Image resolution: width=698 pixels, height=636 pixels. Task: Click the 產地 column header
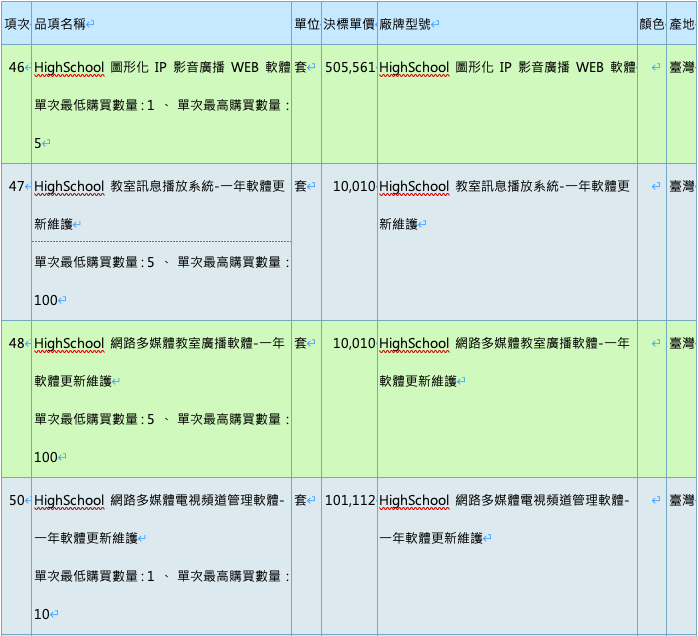tap(682, 24)
